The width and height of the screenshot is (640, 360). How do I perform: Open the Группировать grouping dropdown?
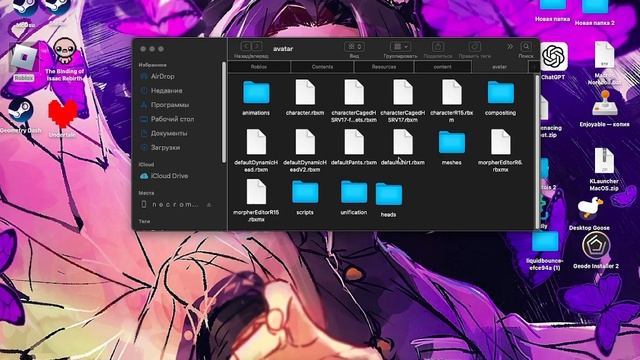[400, 47]
